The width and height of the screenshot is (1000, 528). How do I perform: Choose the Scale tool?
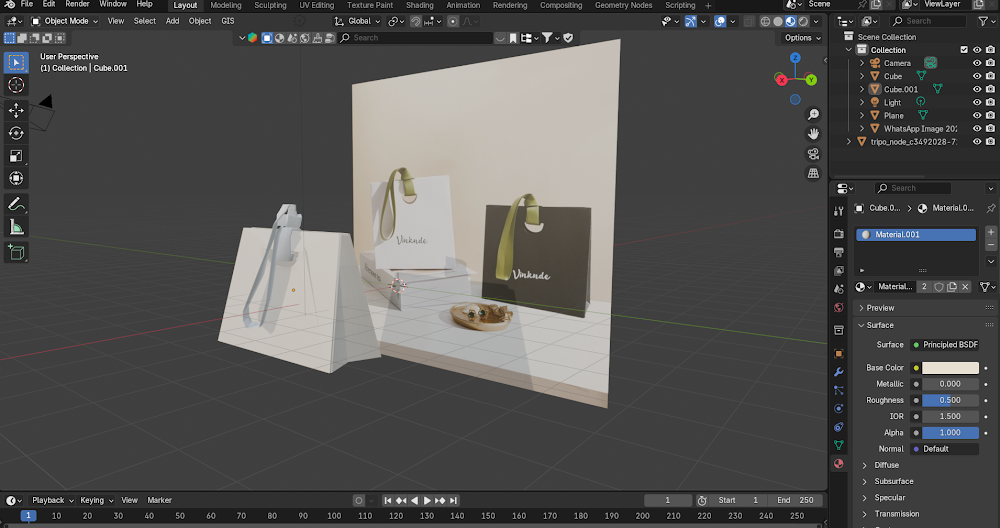click(16, 156)
